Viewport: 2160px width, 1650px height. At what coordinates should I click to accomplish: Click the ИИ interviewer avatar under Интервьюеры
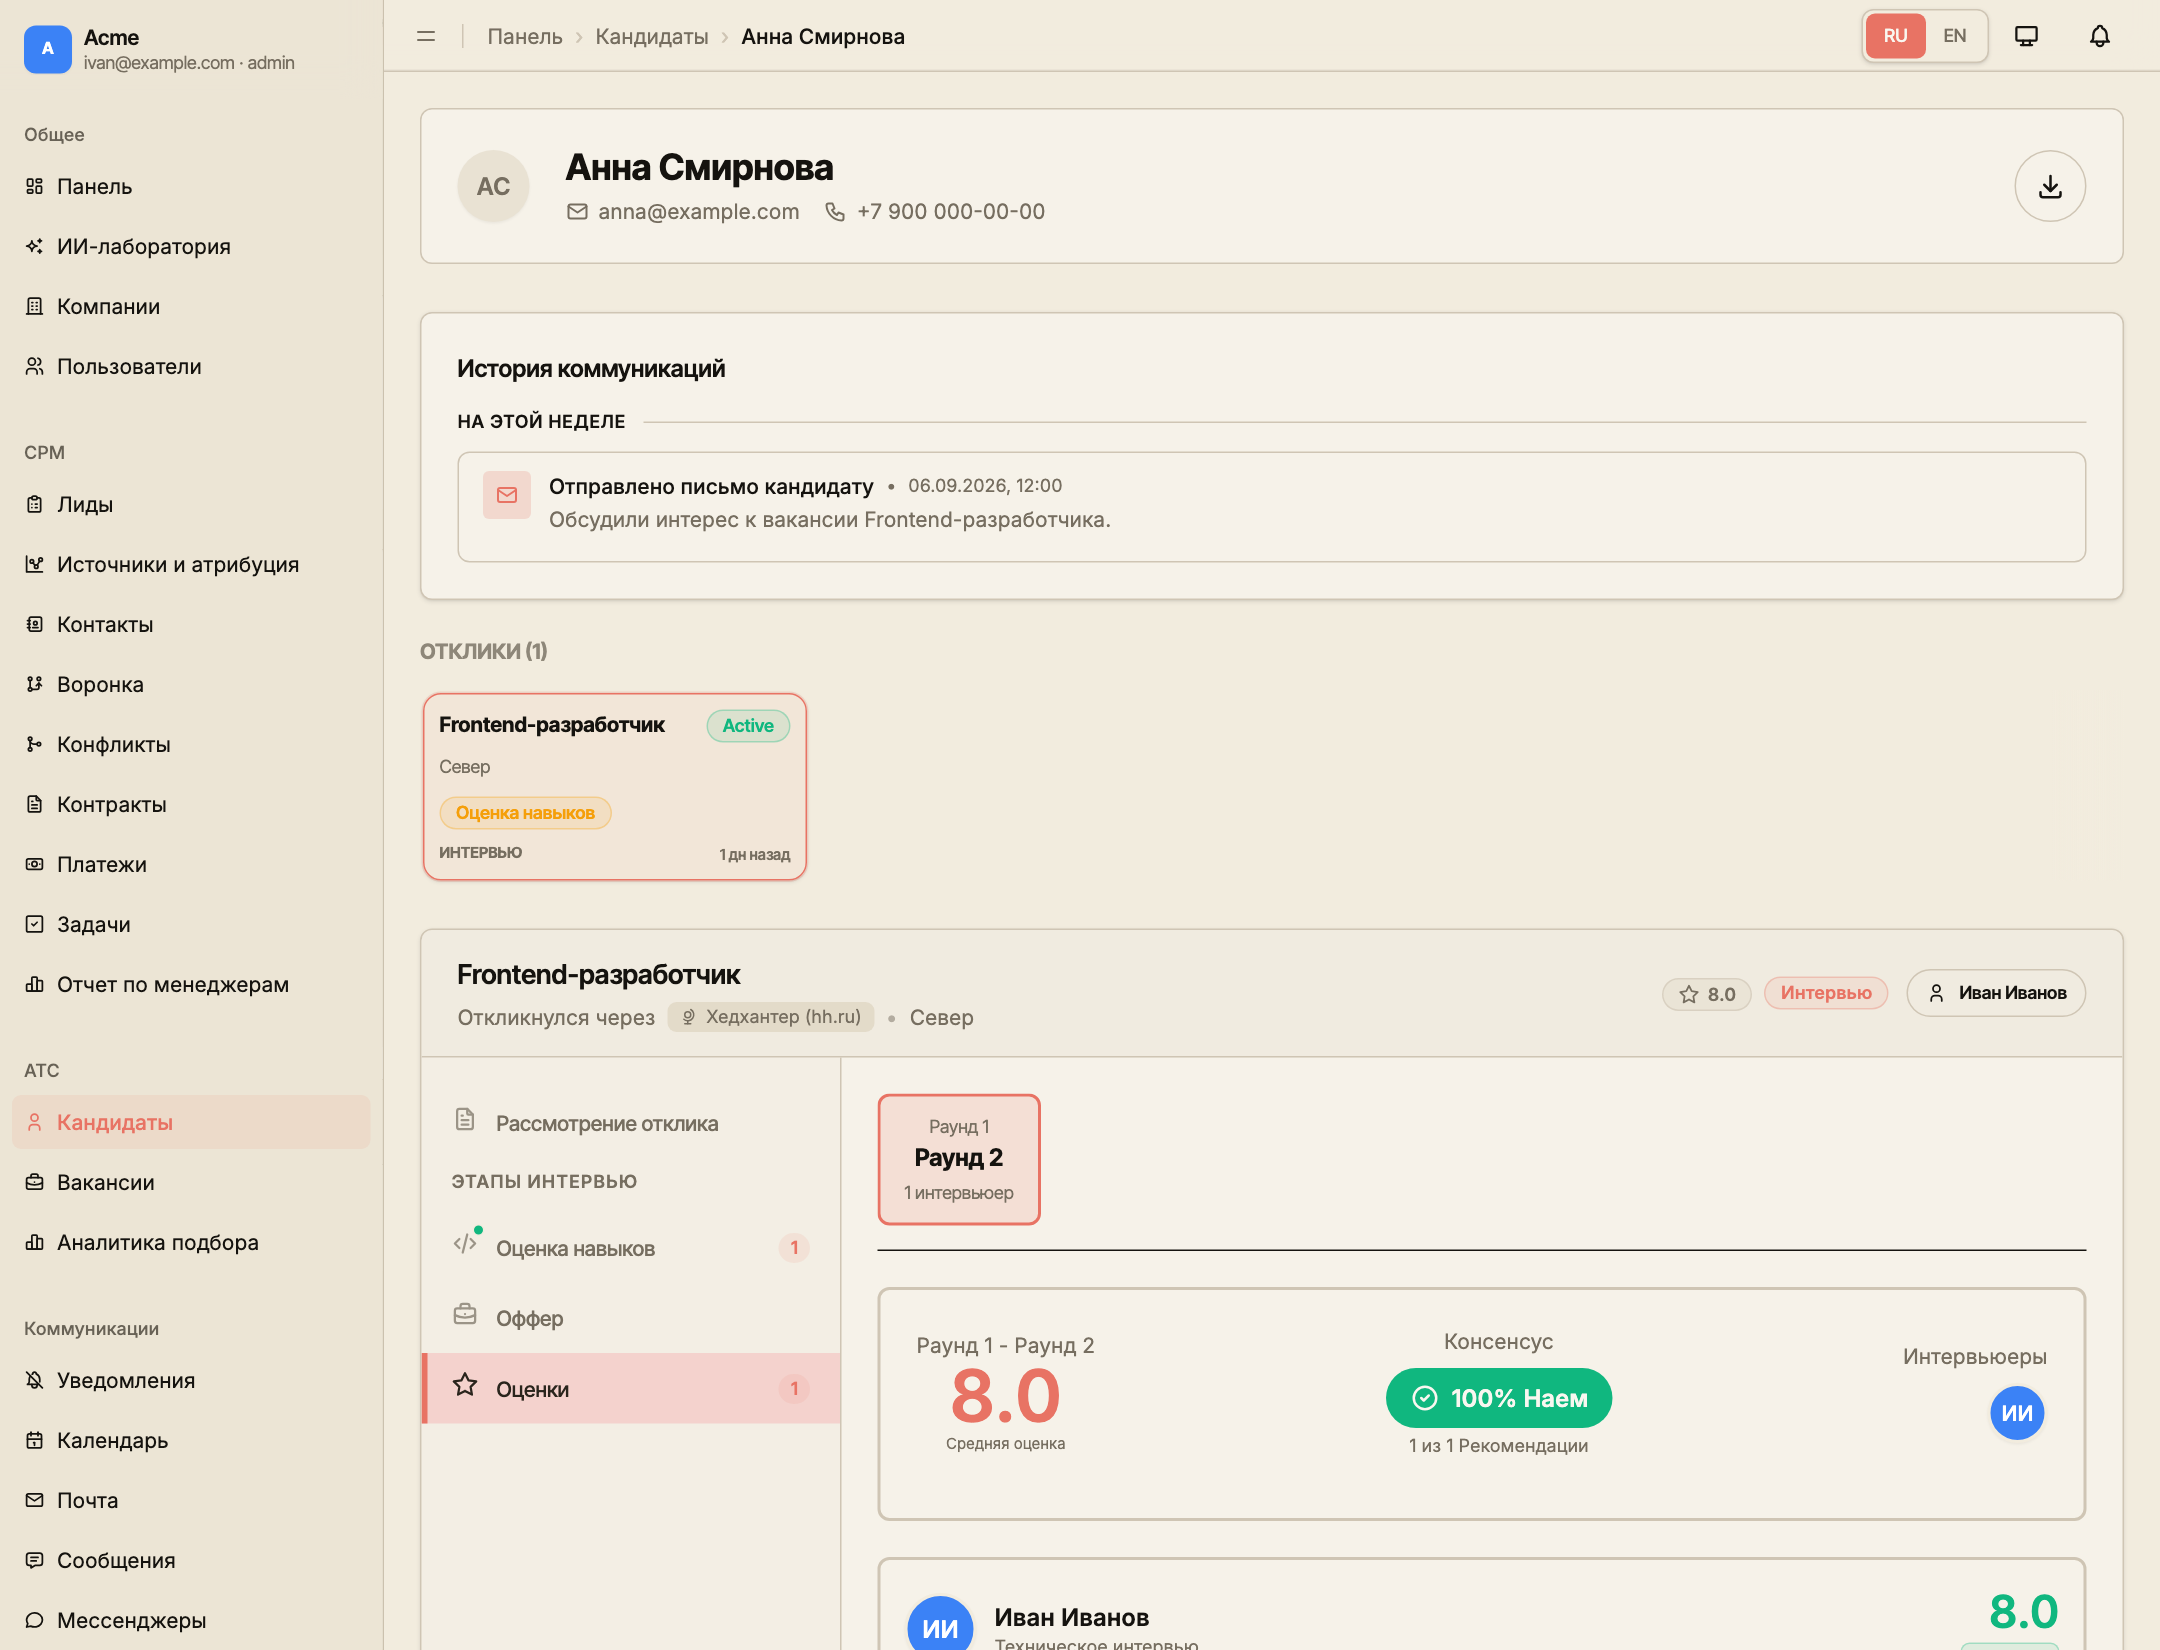coord(2016,1413)
